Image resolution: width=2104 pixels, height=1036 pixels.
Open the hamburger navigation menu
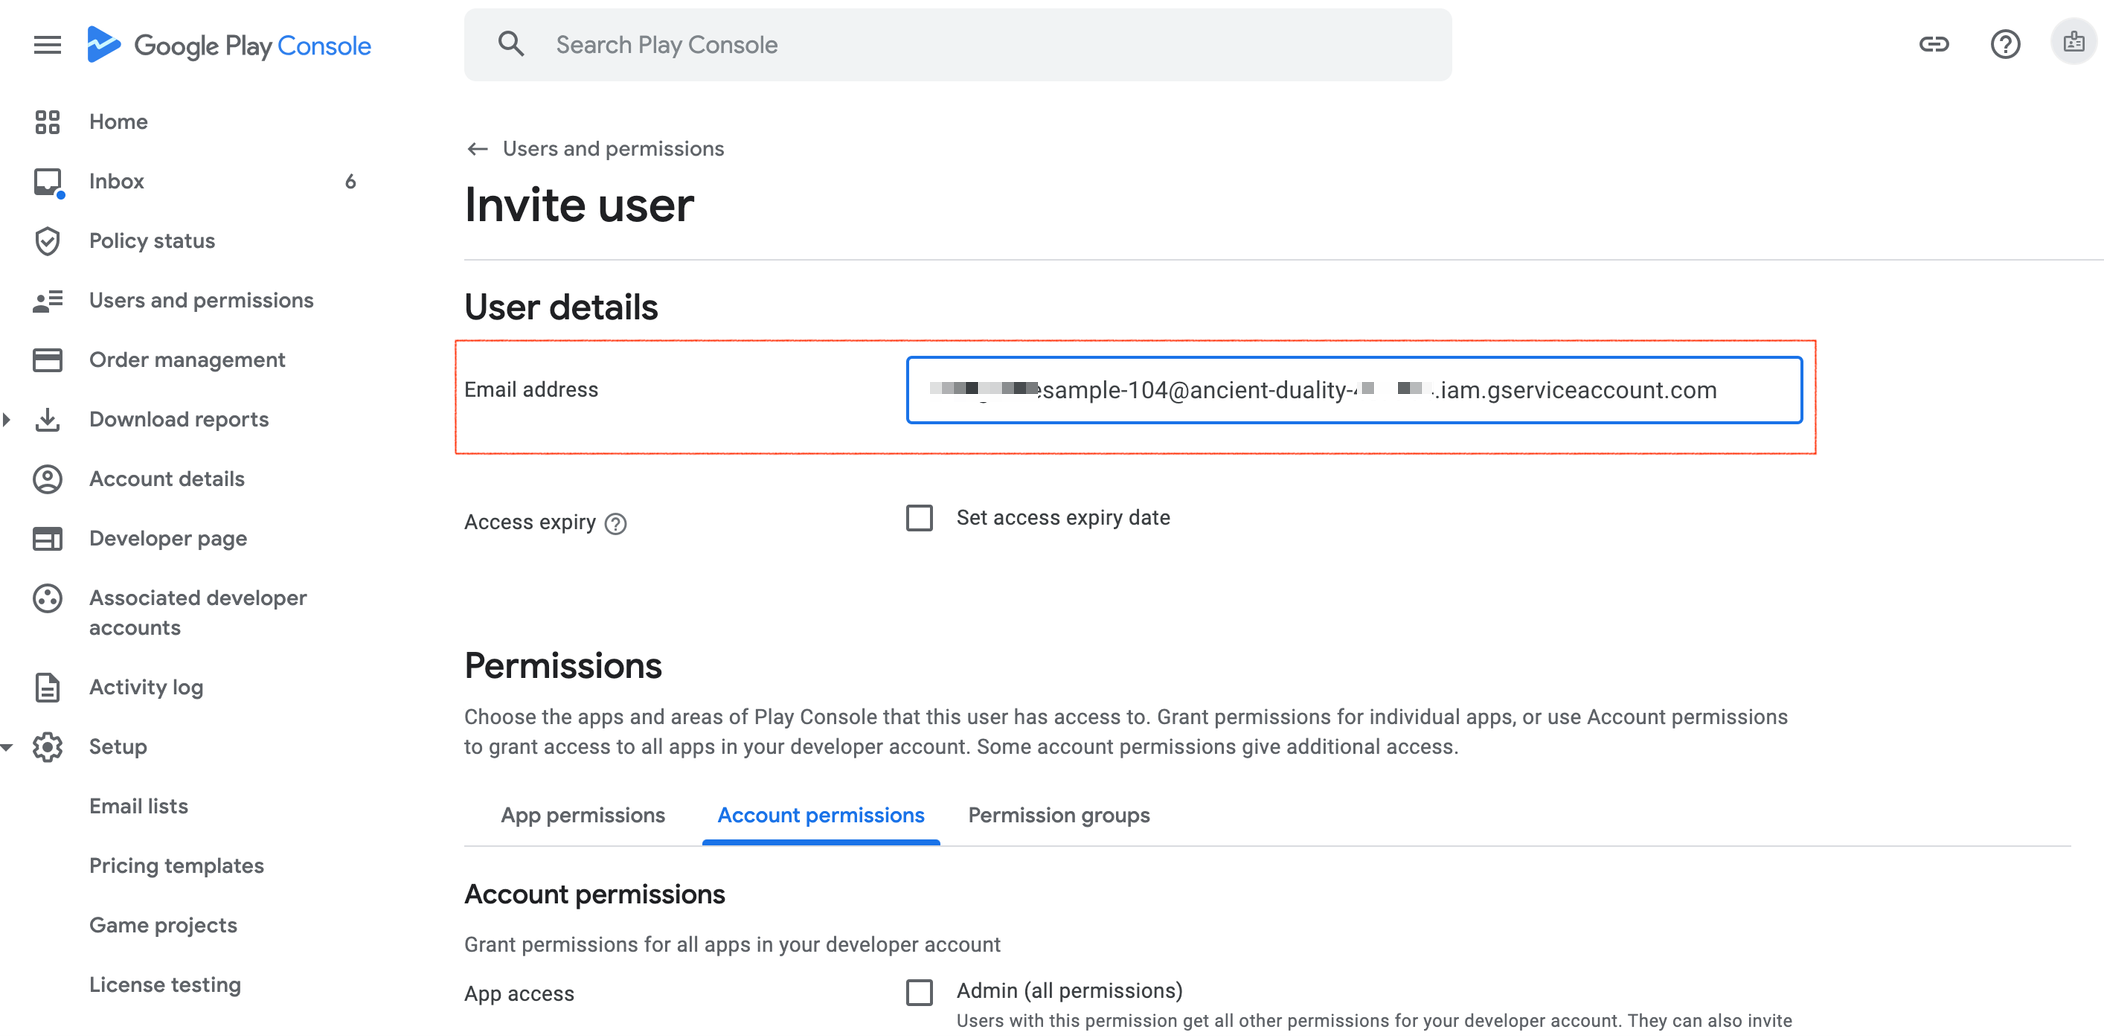pyautogui.click(x=47, y=45)
